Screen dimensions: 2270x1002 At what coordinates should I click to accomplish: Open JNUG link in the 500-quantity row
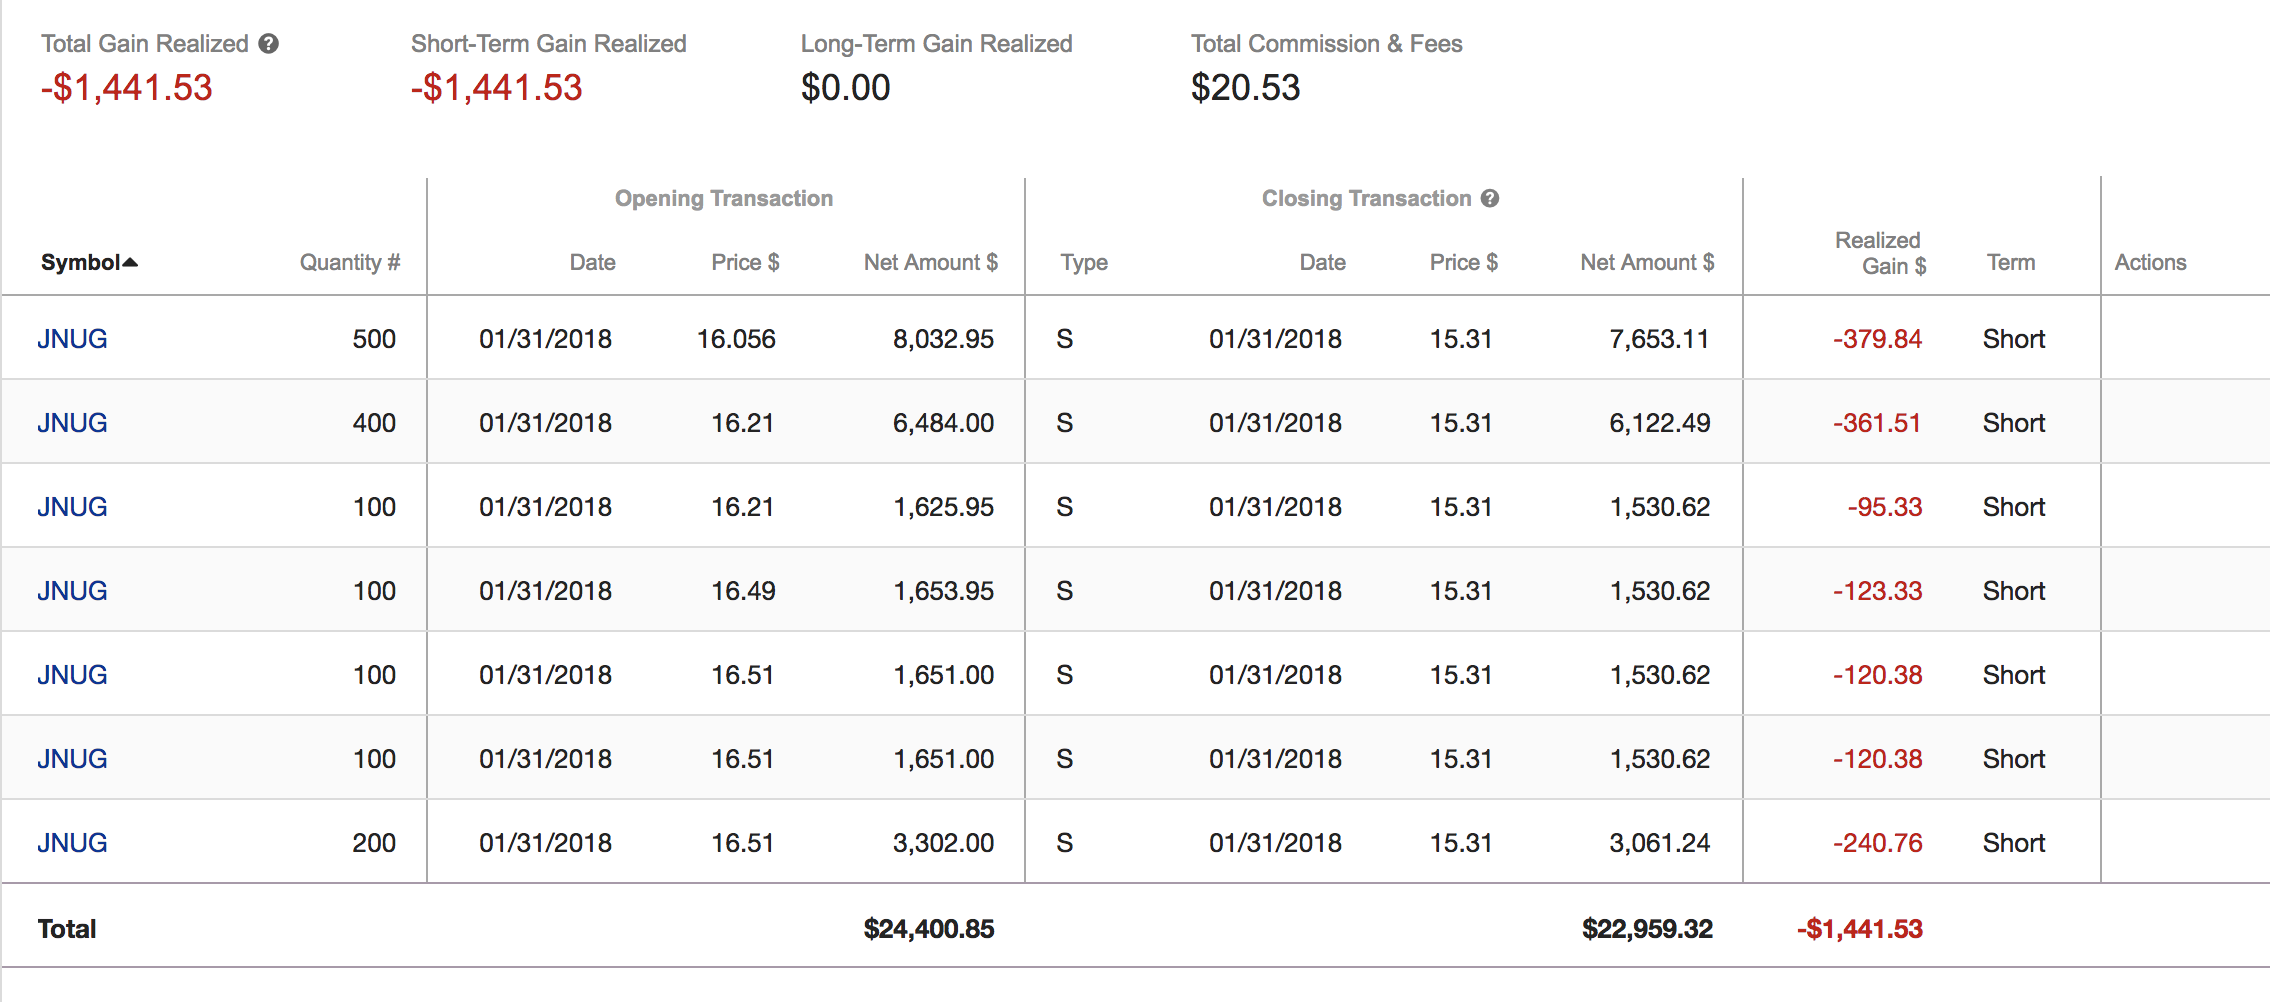click(x=72, y=339)
